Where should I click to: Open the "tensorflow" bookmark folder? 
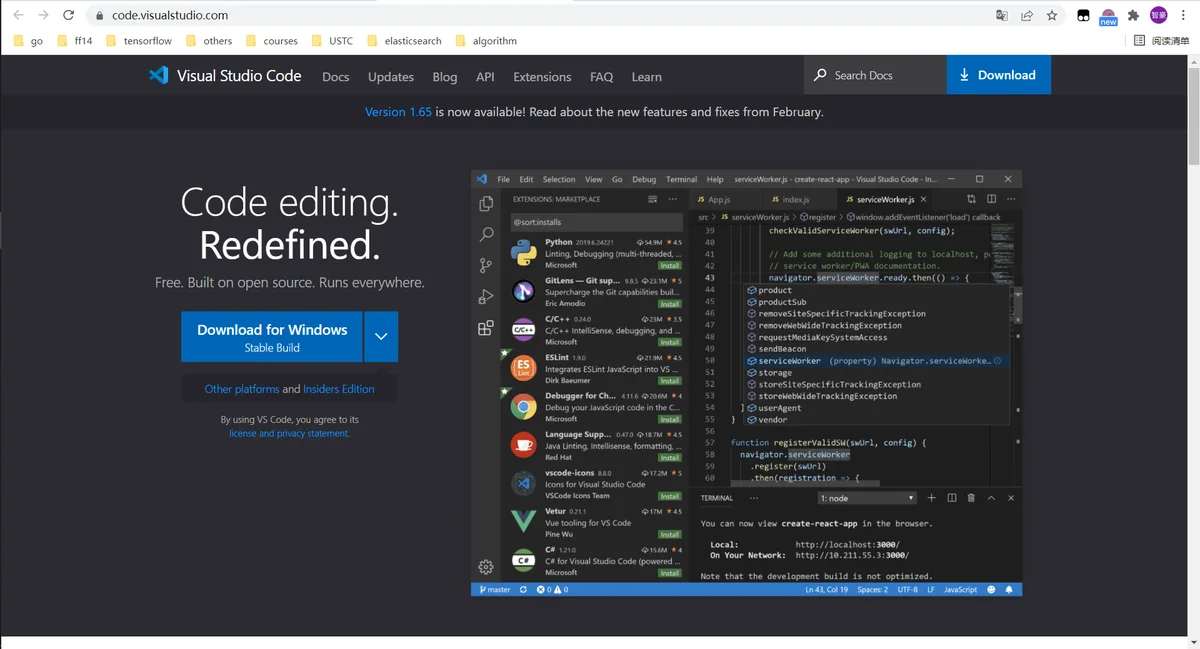pyautogui.click(x=139, y=41)
